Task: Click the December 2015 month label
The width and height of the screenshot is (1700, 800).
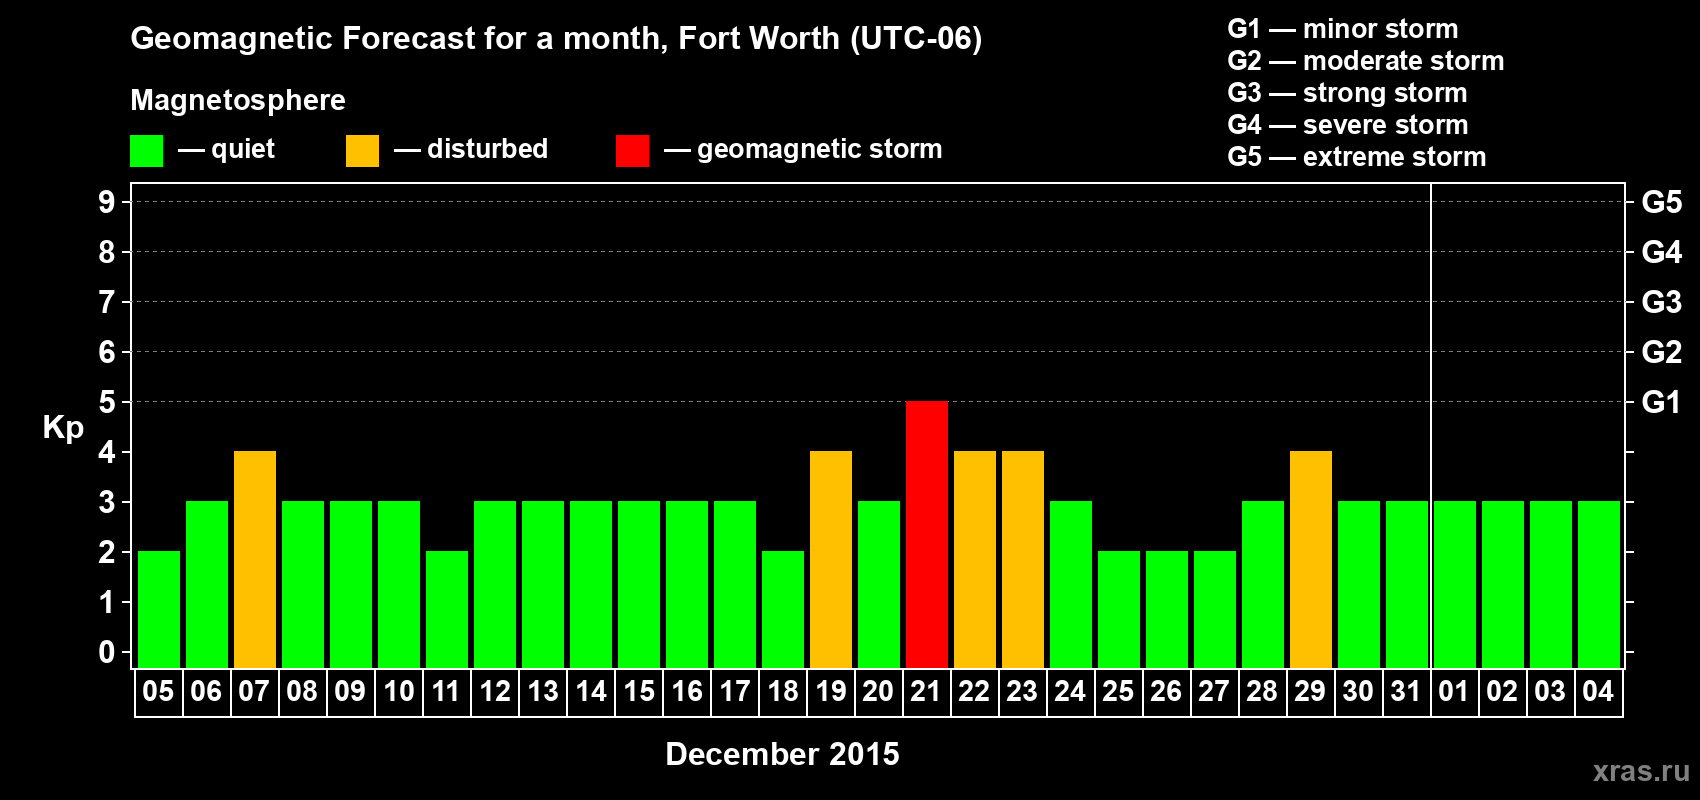Action: (x=782, y=754)
